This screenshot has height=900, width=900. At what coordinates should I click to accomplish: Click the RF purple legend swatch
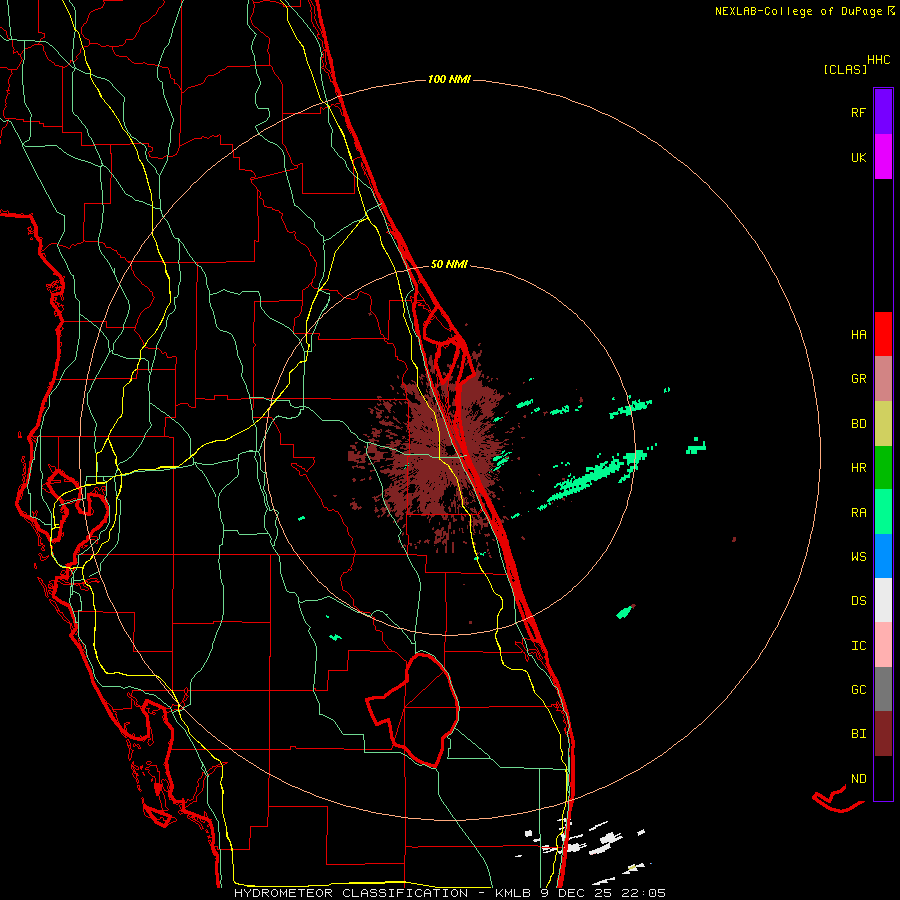tap(883, 112)
